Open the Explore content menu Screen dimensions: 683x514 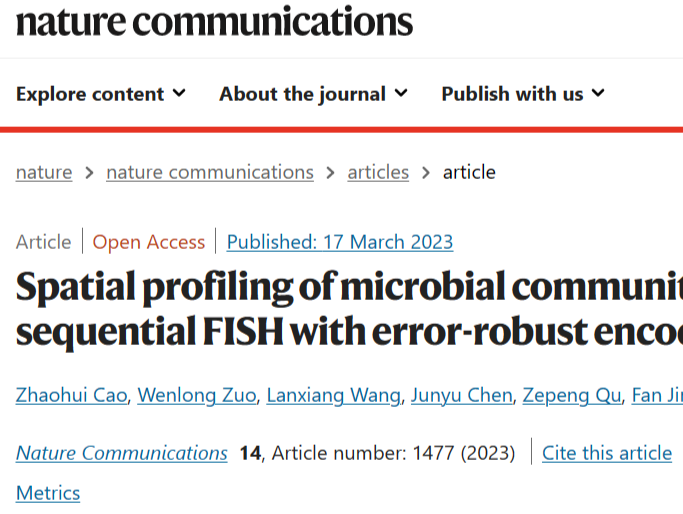pos(101,94)
